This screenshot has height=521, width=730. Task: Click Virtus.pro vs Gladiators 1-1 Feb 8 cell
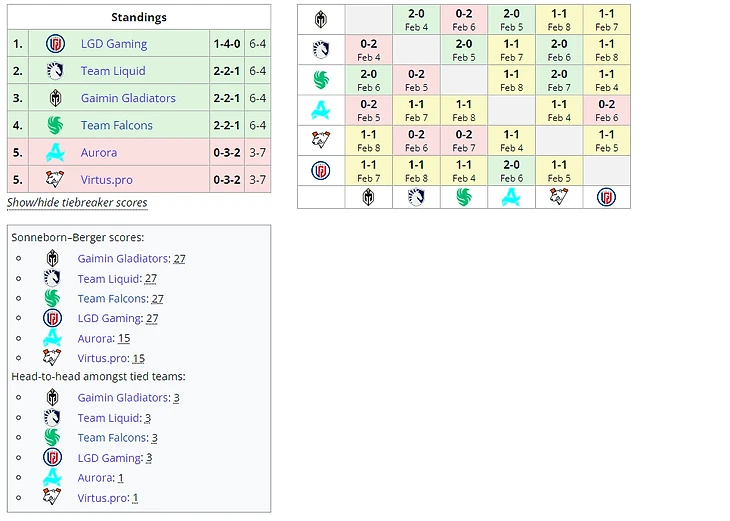point(368,141)
